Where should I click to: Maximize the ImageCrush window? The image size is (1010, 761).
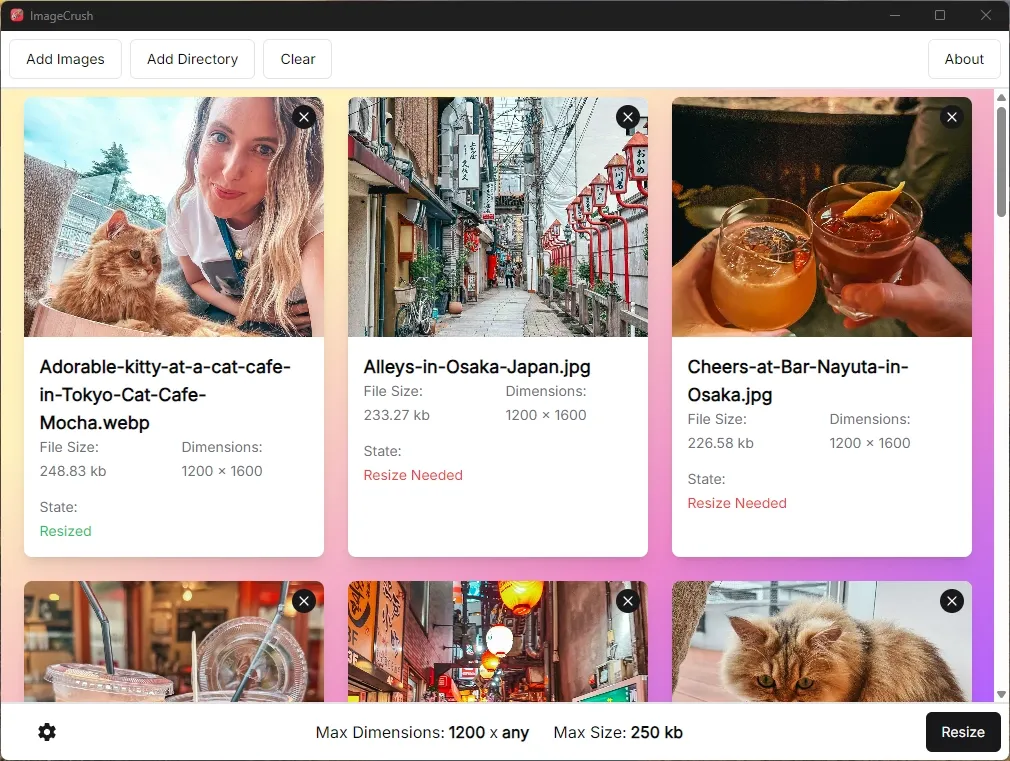coord(940,15)
